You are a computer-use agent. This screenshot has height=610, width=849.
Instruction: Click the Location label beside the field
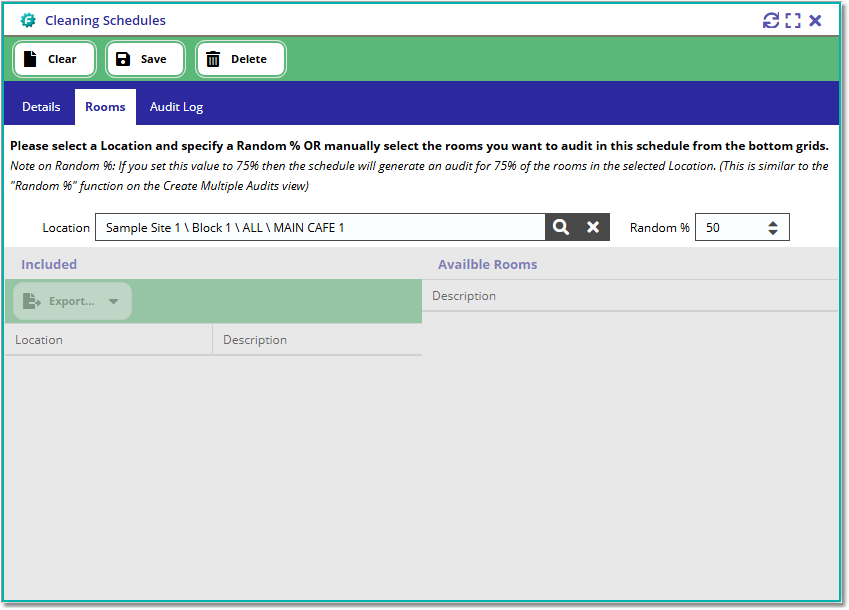pos(66,227)
